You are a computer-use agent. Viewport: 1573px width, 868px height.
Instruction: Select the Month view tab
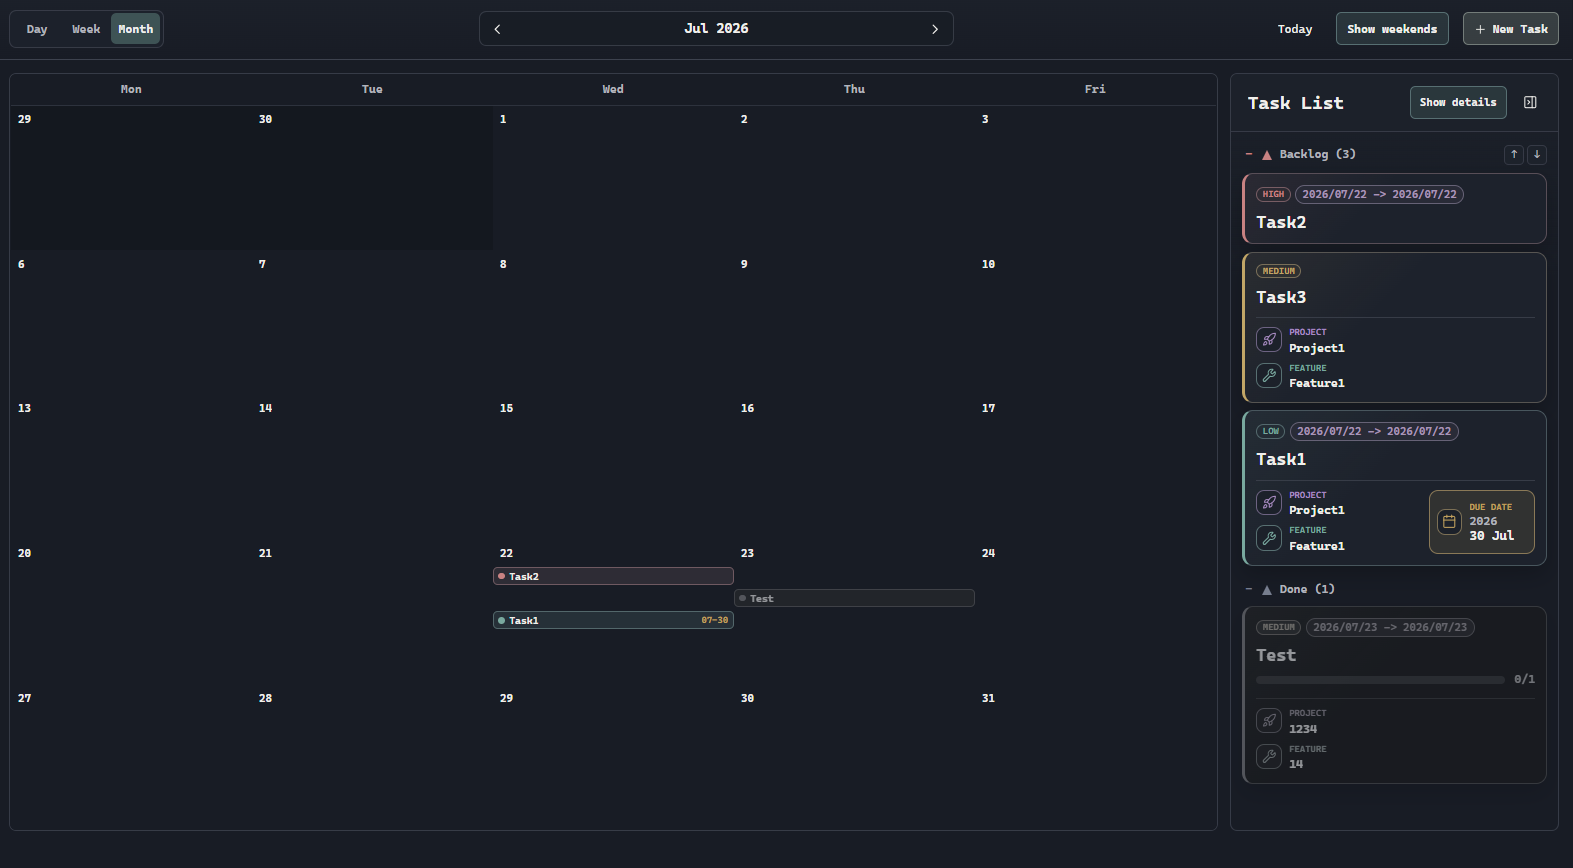(x=136, y=29)
